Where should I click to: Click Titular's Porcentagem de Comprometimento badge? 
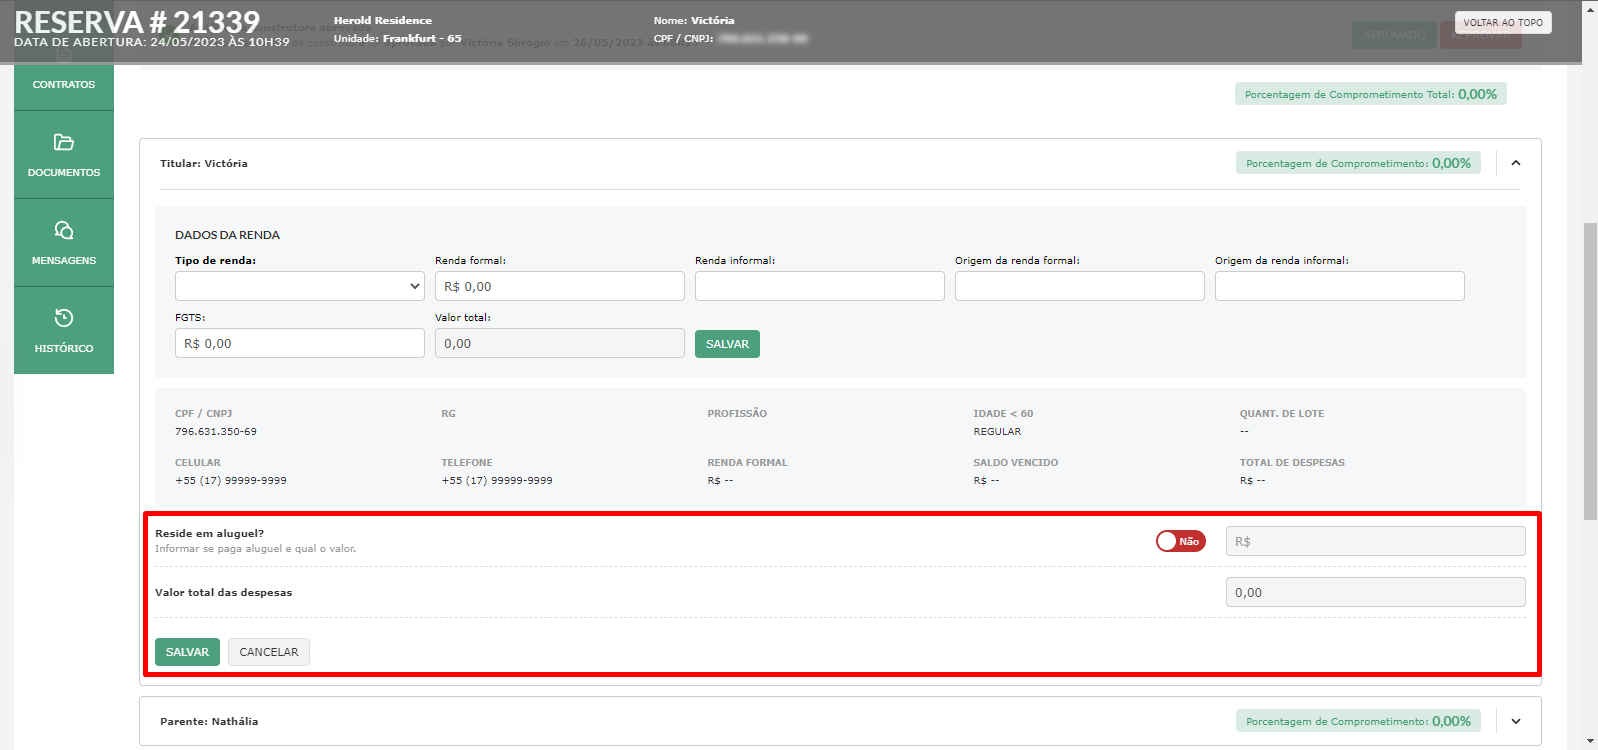(1358, 163)
